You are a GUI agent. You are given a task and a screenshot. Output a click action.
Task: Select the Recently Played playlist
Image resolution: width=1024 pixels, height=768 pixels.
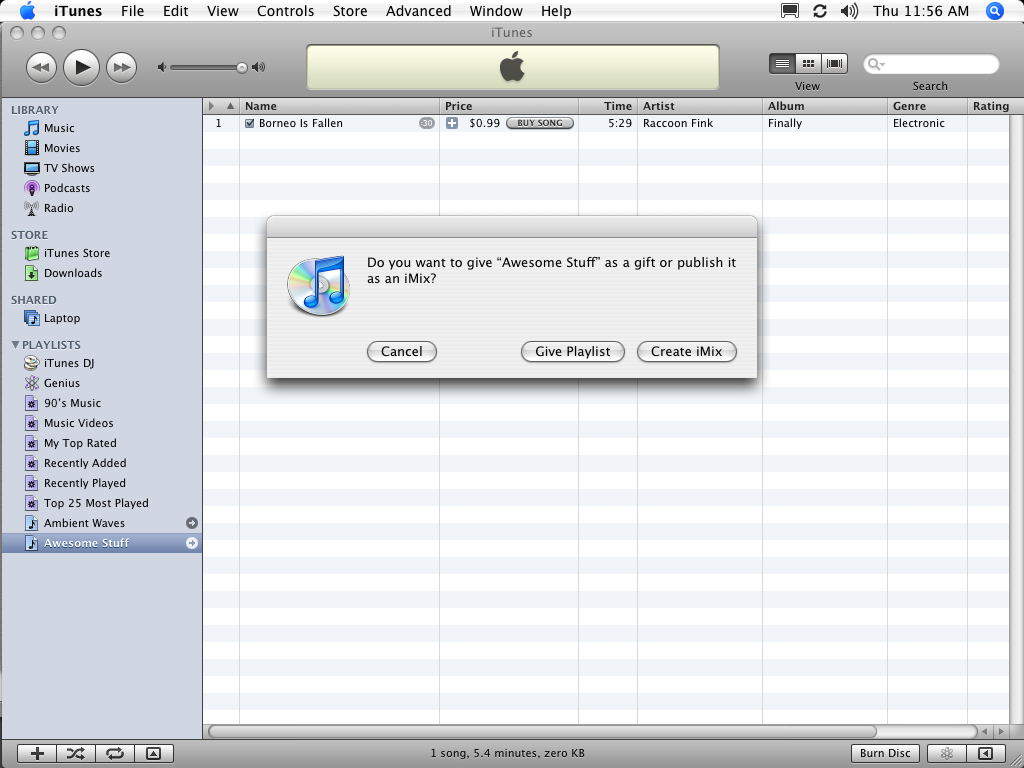(x=84, y=483)
